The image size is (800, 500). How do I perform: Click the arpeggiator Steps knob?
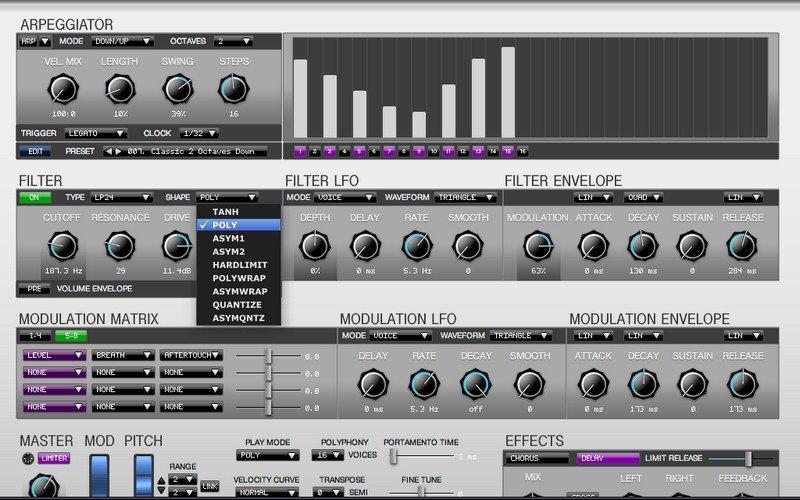coord(234,90)
